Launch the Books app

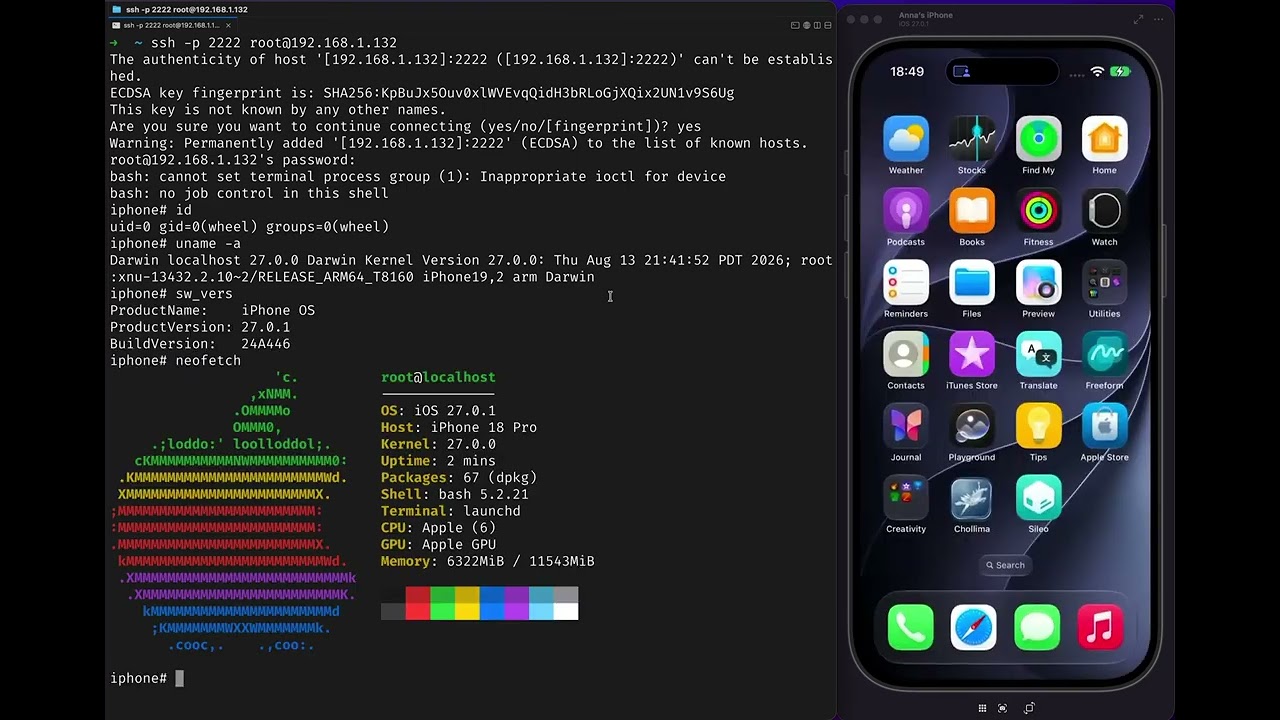[x=972, y=211]
